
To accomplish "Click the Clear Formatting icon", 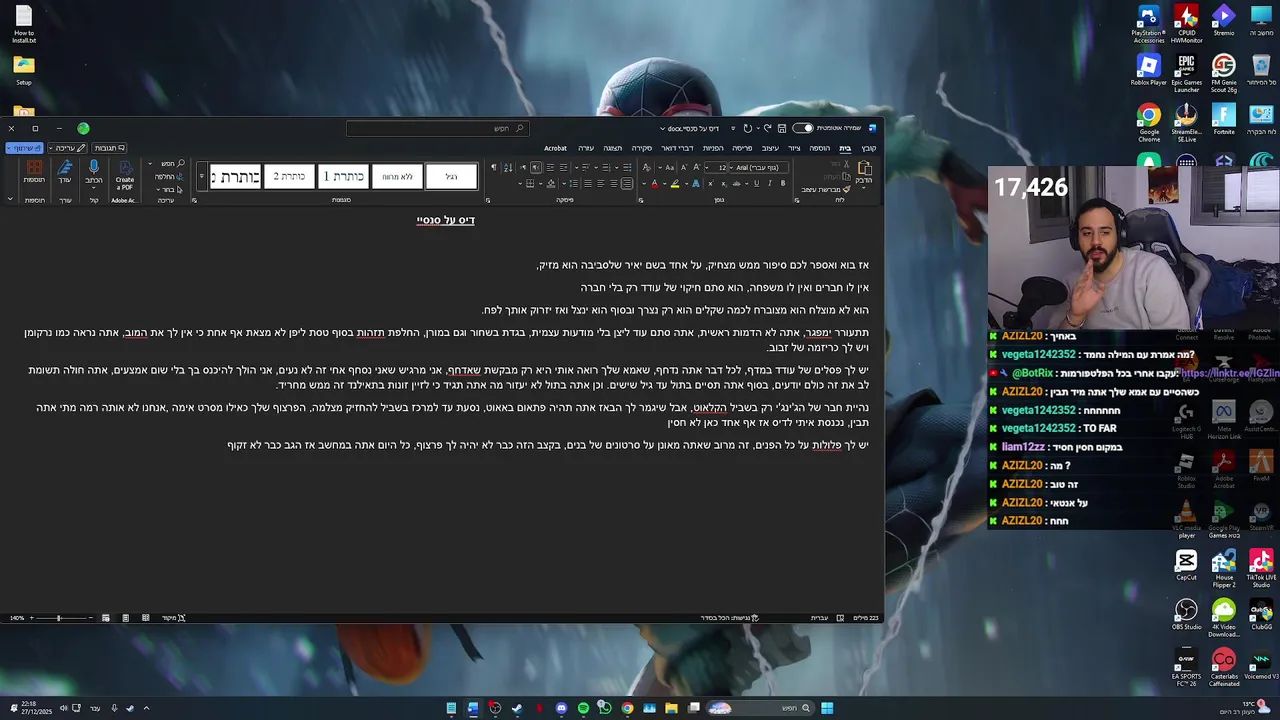I will click(x=646, y=167).
